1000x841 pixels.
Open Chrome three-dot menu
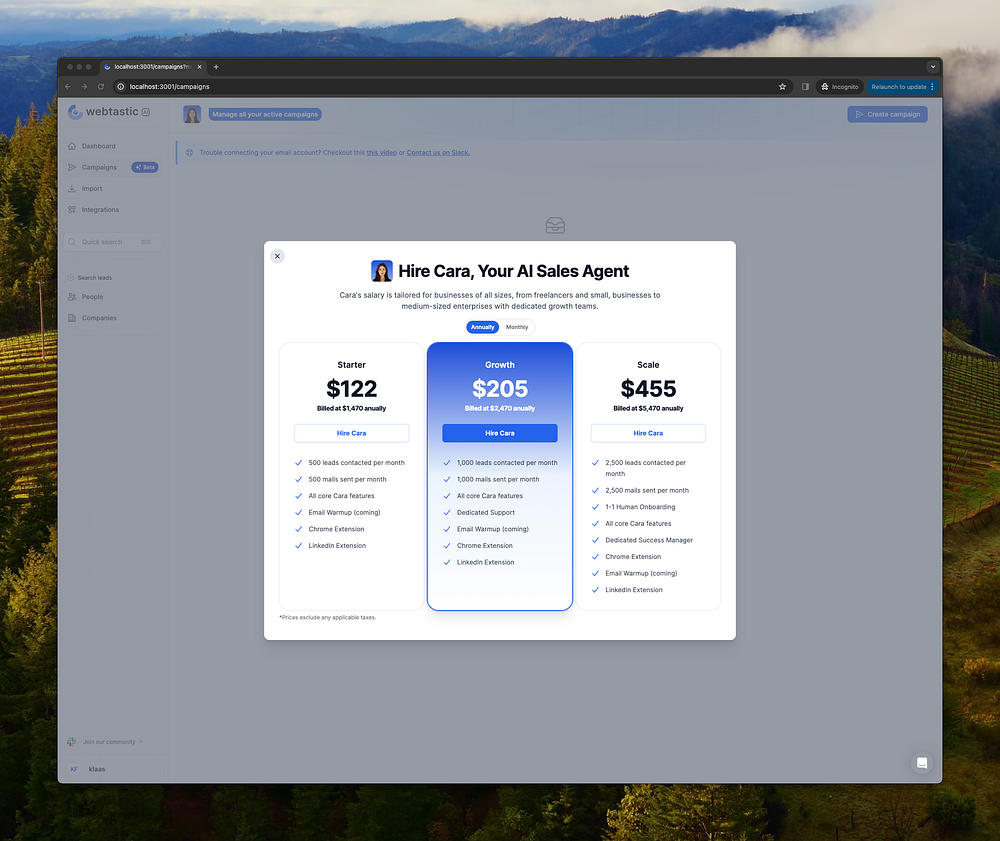pos(932,87)
